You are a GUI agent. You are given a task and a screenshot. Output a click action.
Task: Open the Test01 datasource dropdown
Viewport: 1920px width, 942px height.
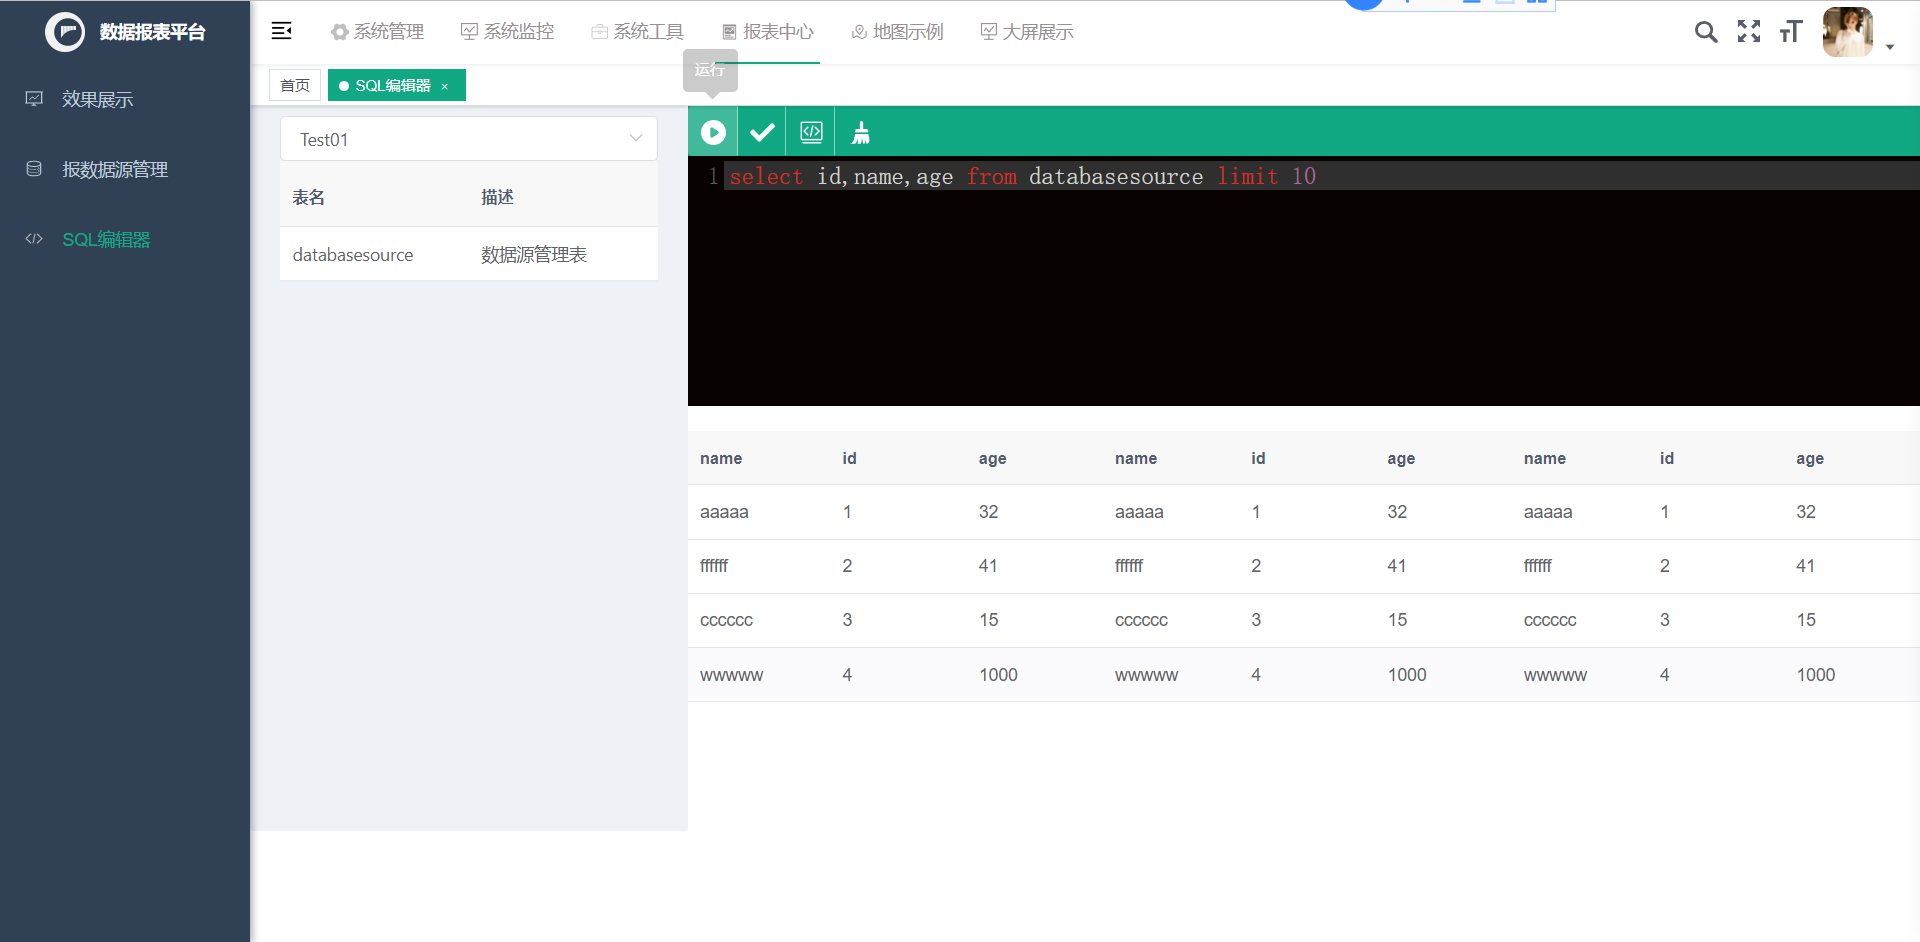[468, 139]
